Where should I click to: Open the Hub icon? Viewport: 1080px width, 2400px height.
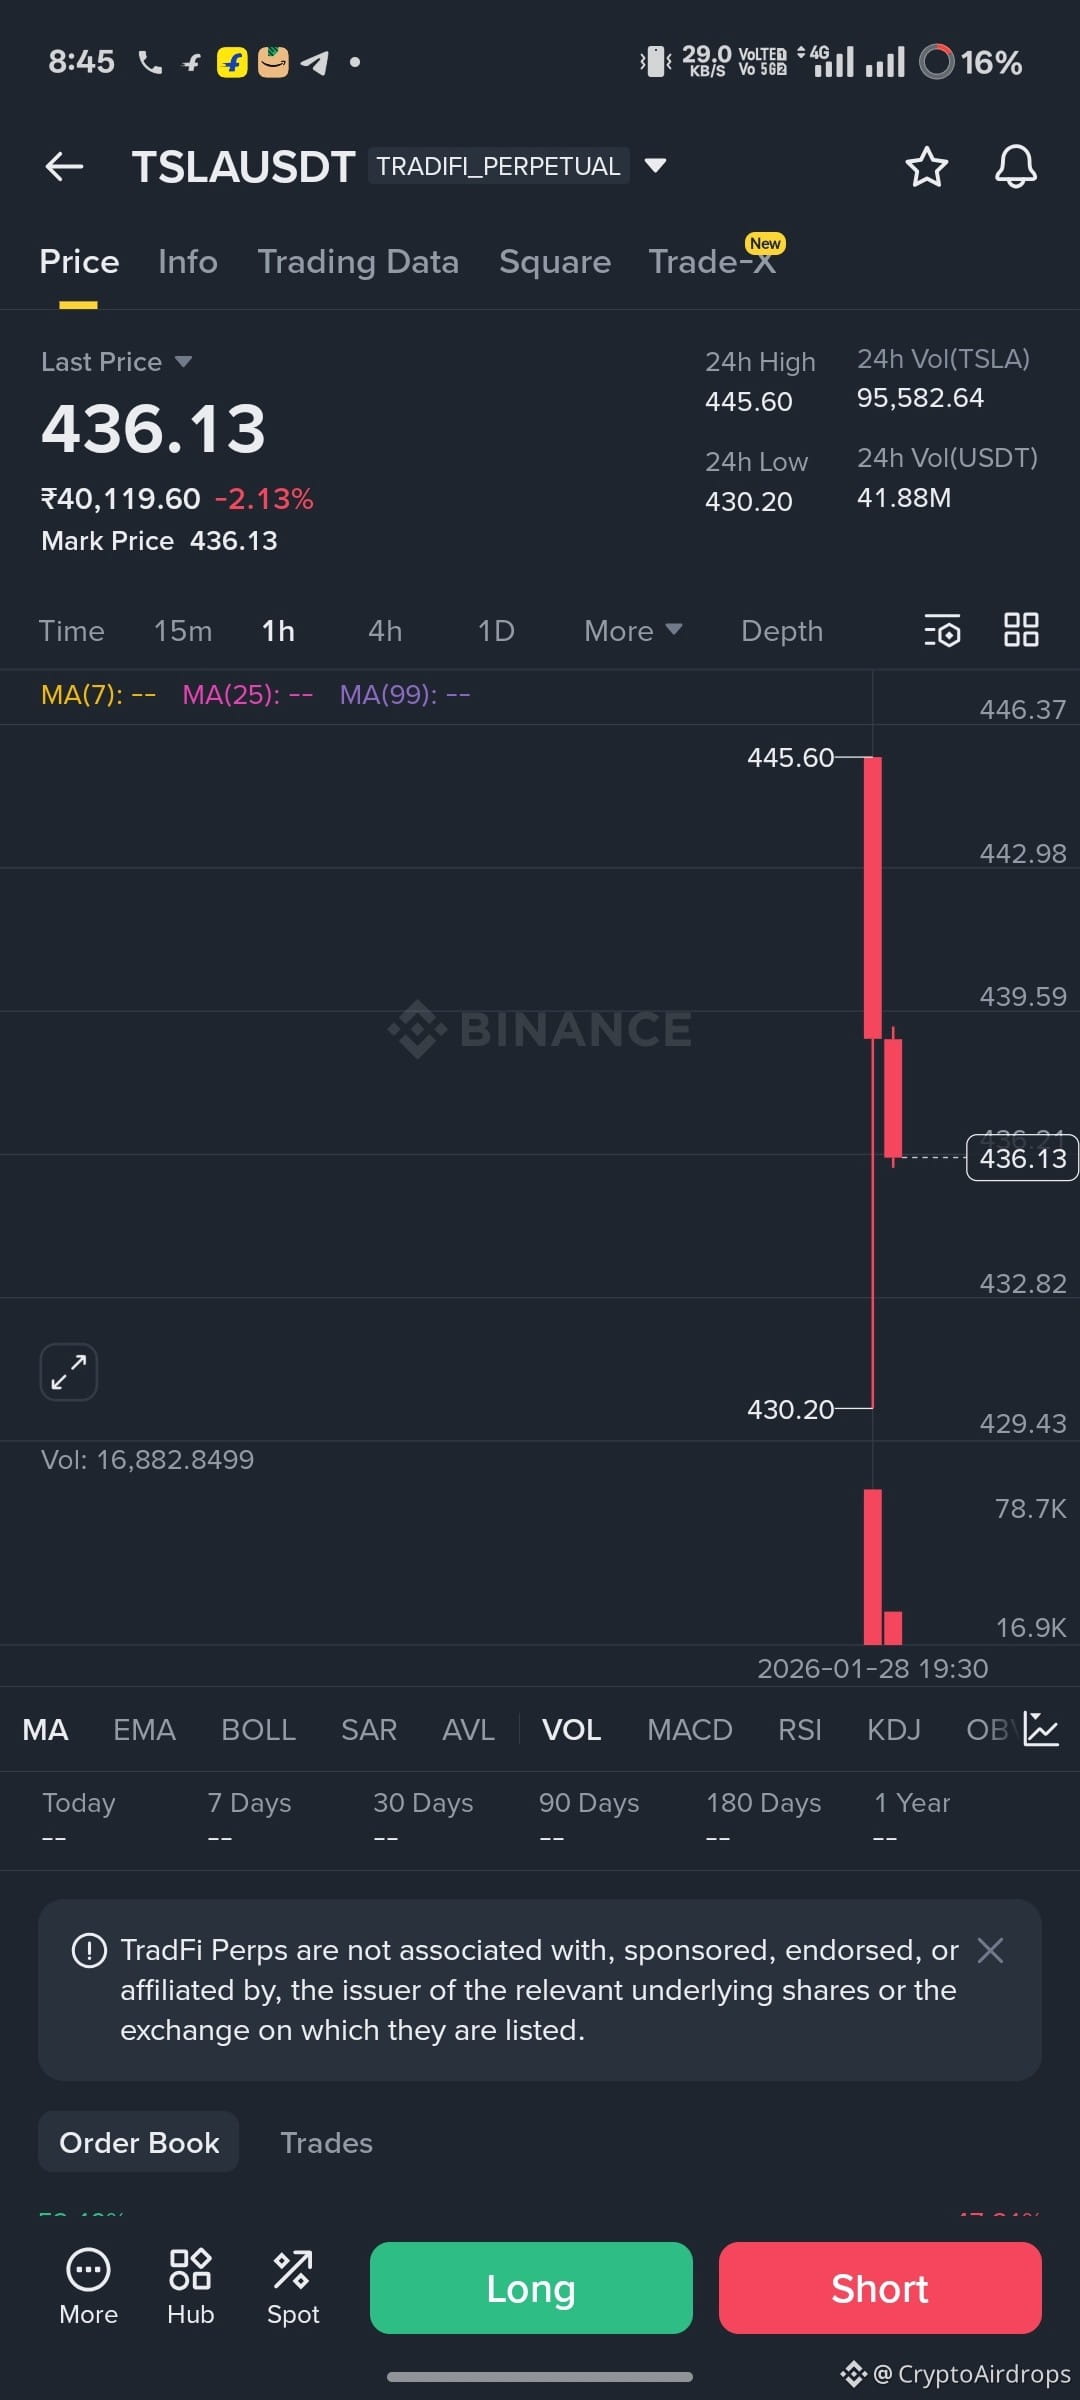pyautogui.click(x=190, y=2288)
